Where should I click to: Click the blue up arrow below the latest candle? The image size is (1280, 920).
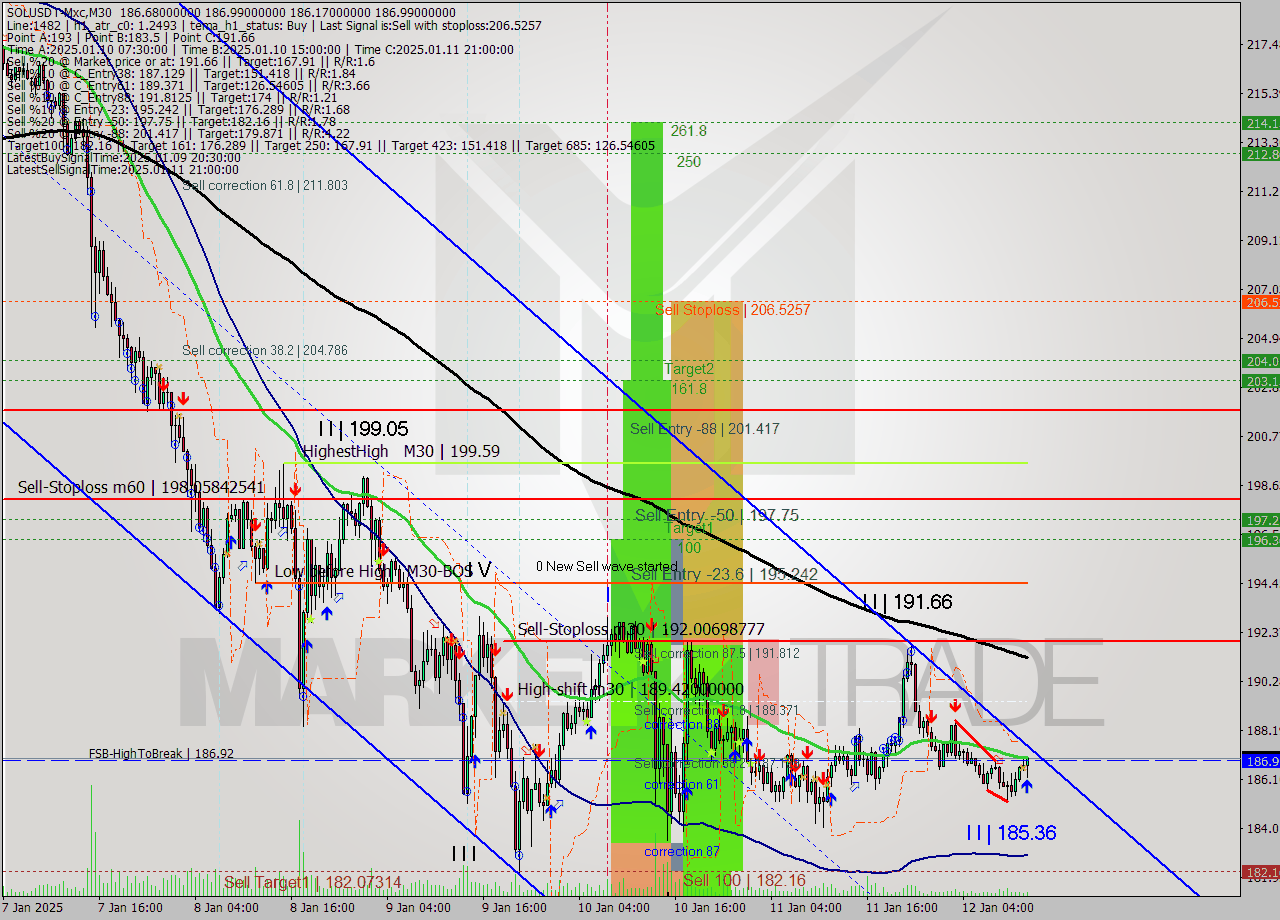(x=1026, y=786)
